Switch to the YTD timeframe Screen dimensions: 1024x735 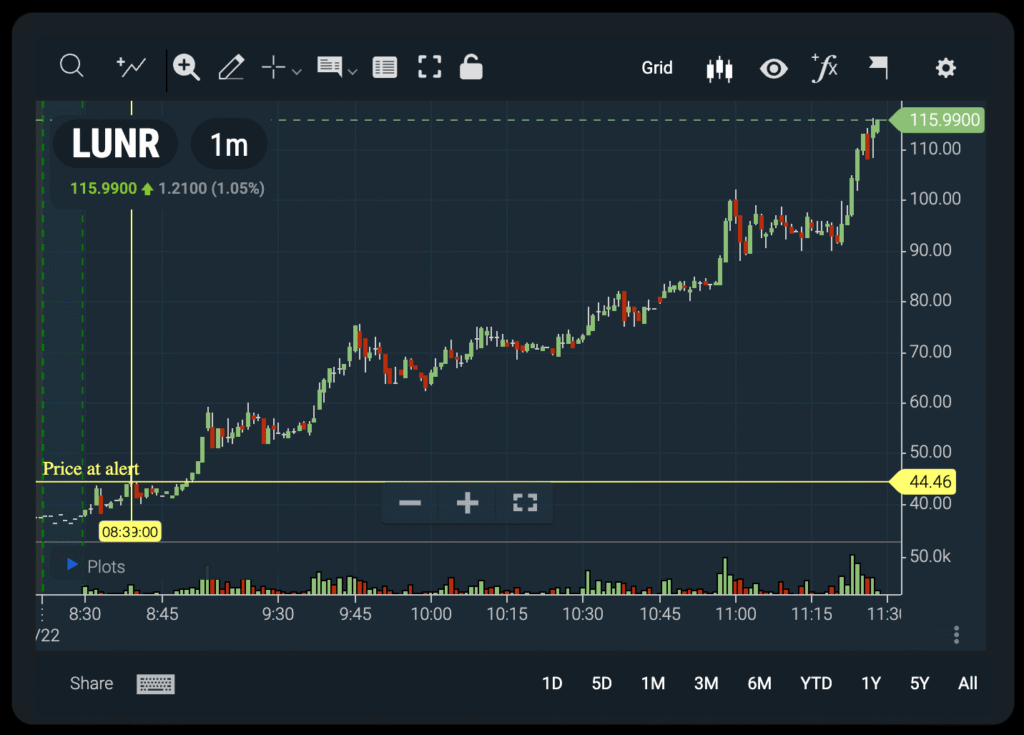[x=816, y=683]
